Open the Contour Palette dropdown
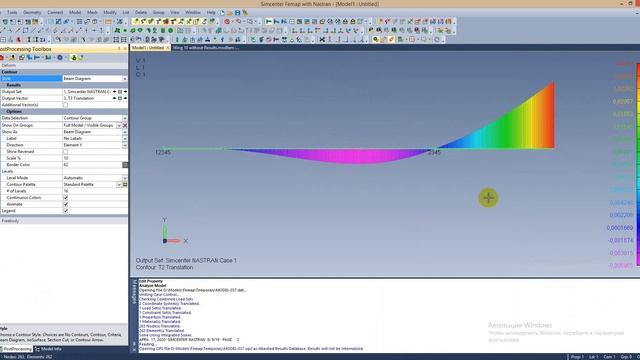Viewport: 640px width, 360px height. point(119,184)
